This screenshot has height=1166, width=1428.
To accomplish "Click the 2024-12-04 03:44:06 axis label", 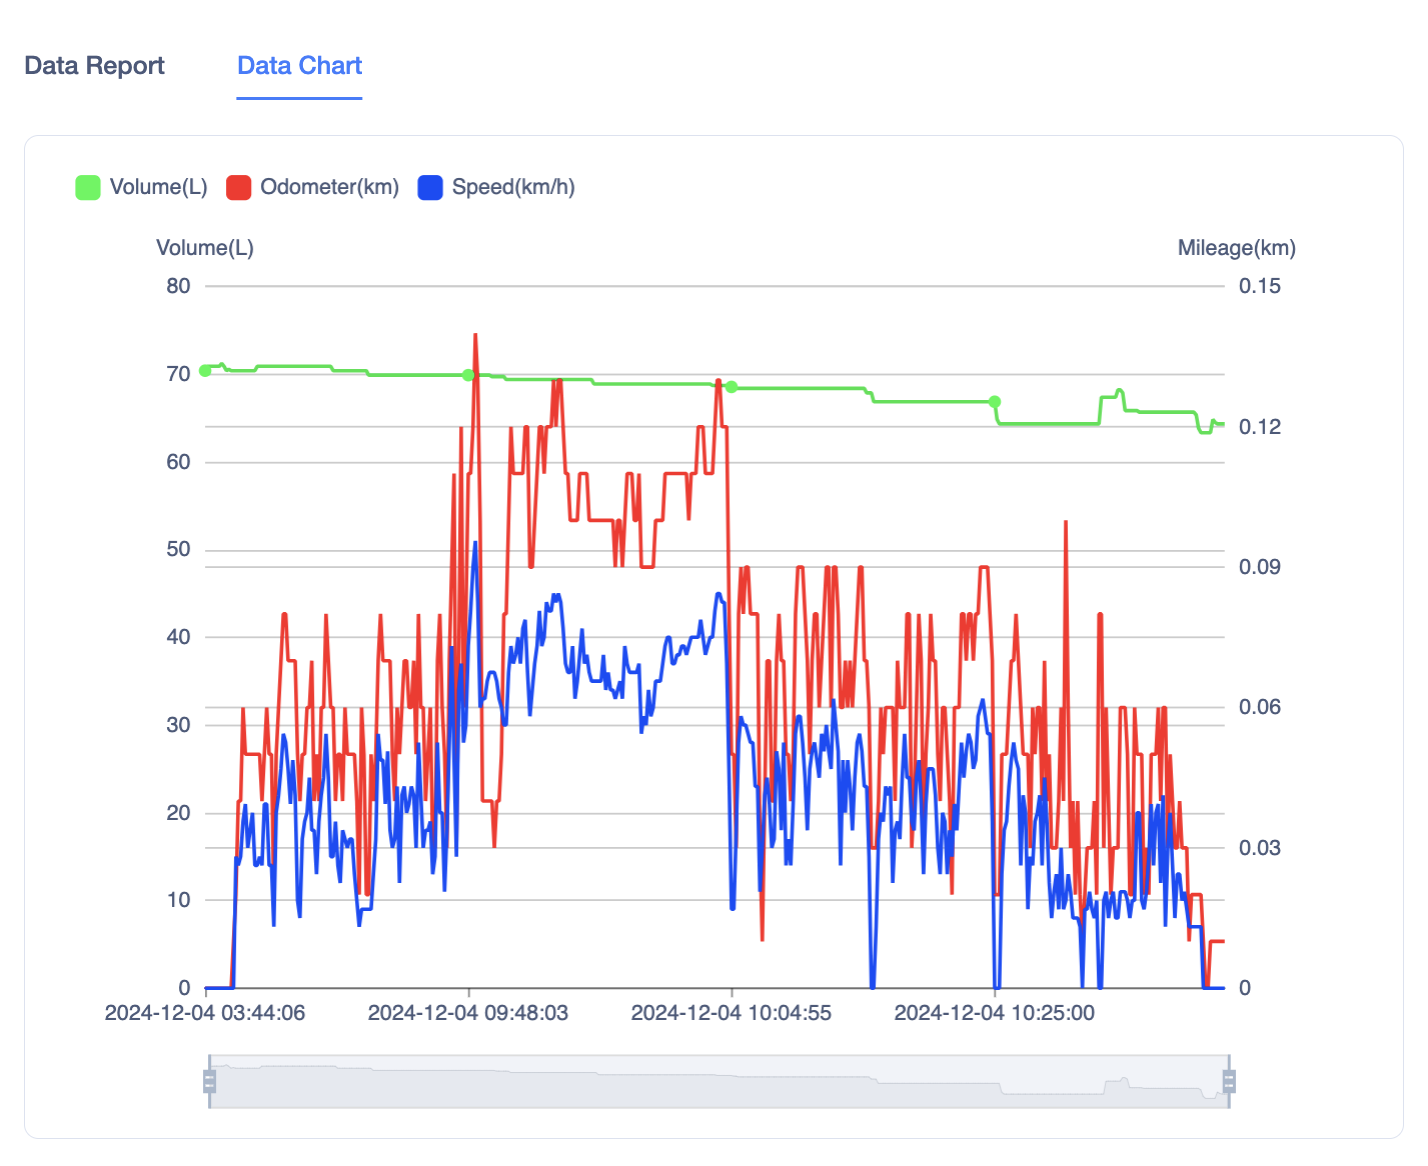I will pos(205,1013).
